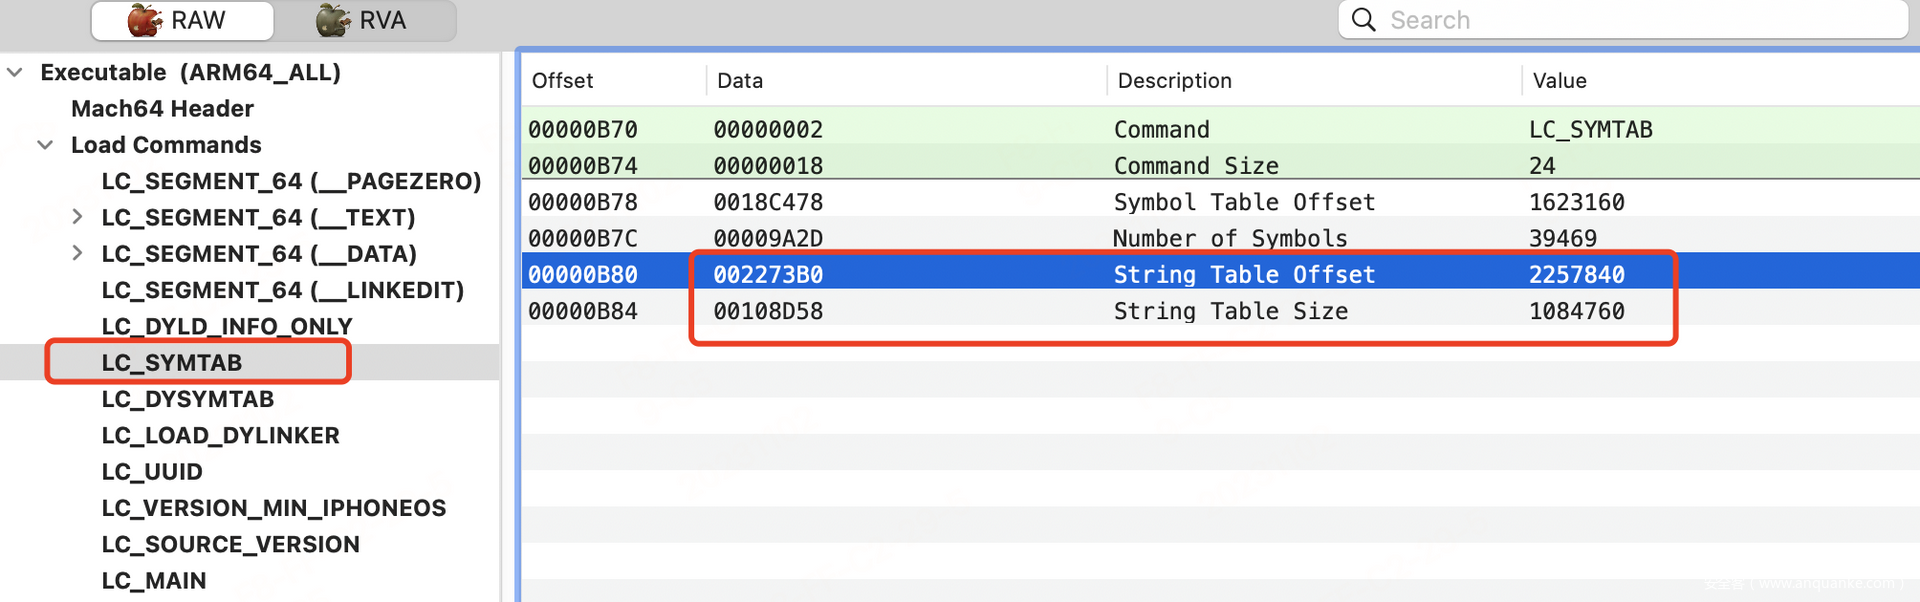The width and height of the screenshot is (1920, 602).
Task: Click the Offset column header
Action: pos(562,80)
